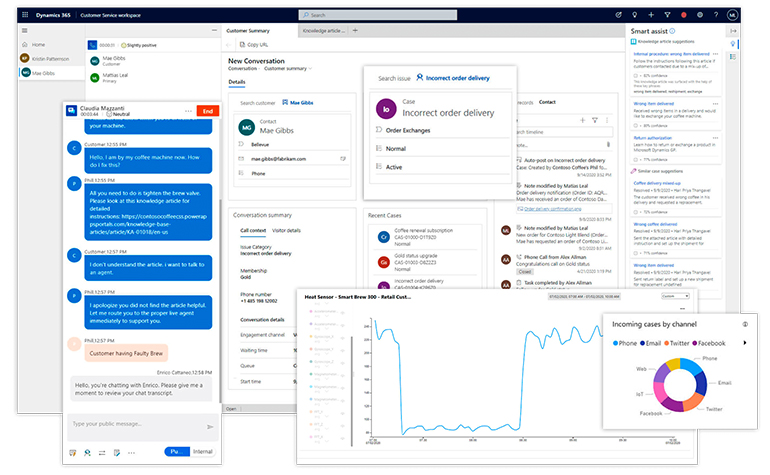Expand the Customer summary form selector chevron

pyautogui.click(x=310, y=69)
